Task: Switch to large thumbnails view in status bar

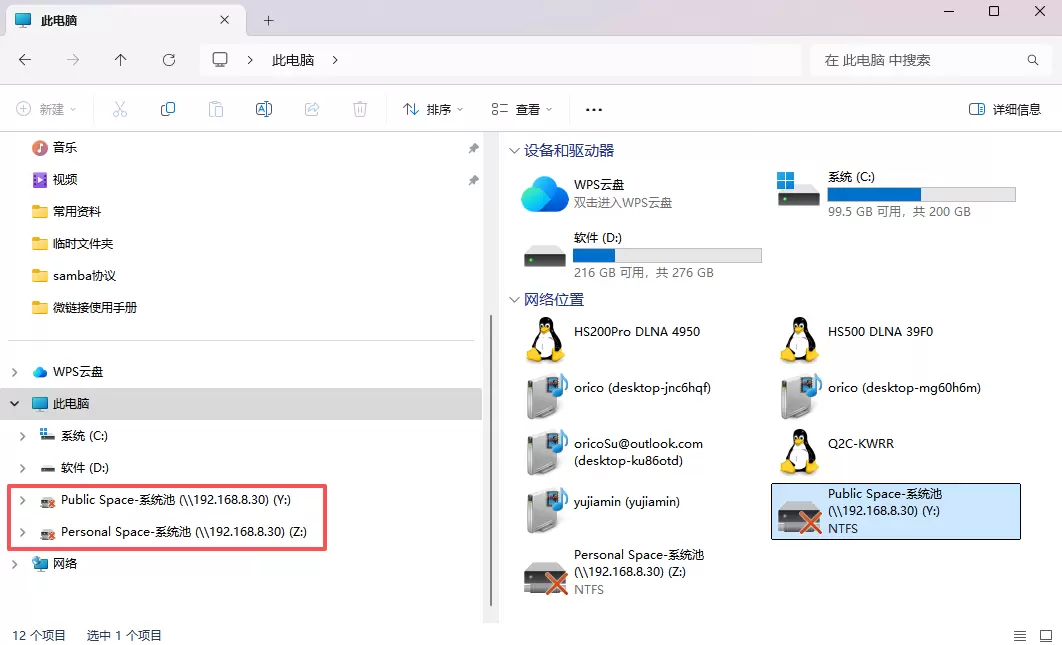Action: click(x=1044, y=636)
